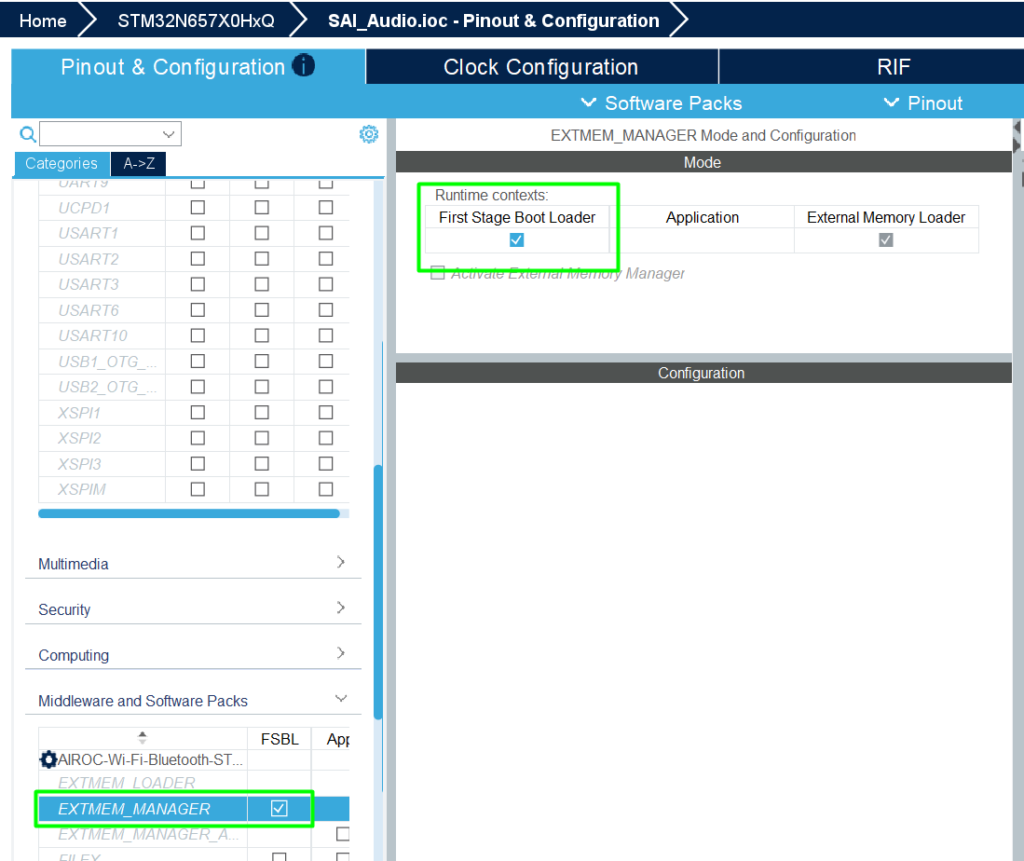
Task: Open the search field dropdown arrow
Action: (x=168, y=134)
